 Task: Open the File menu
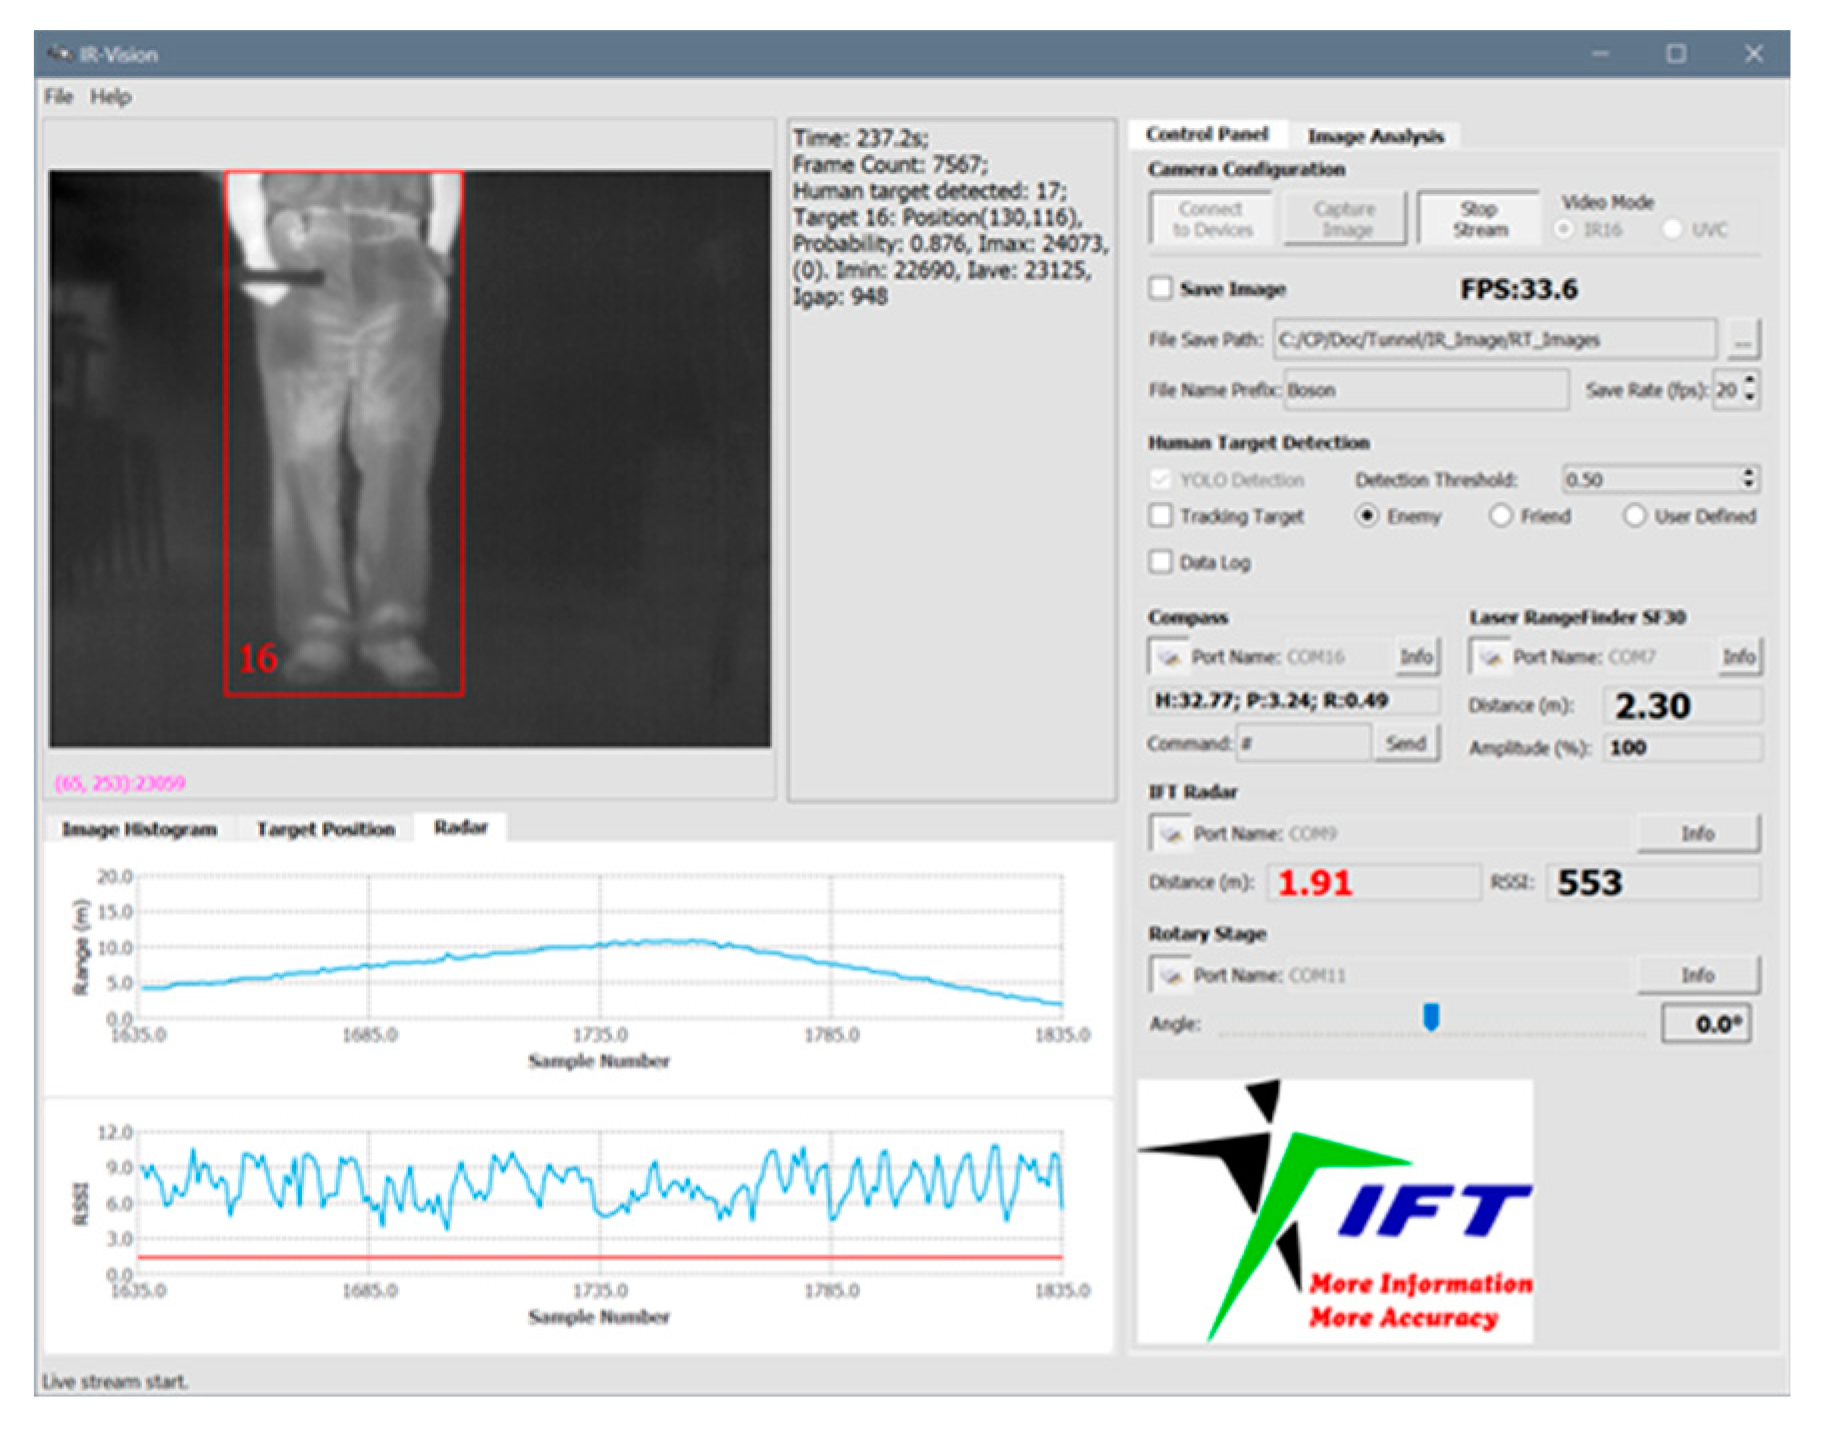click(x=58, y=97)
